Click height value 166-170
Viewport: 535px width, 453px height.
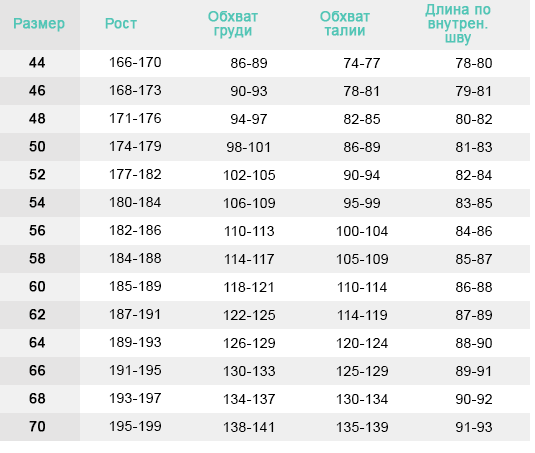point(135,62)
